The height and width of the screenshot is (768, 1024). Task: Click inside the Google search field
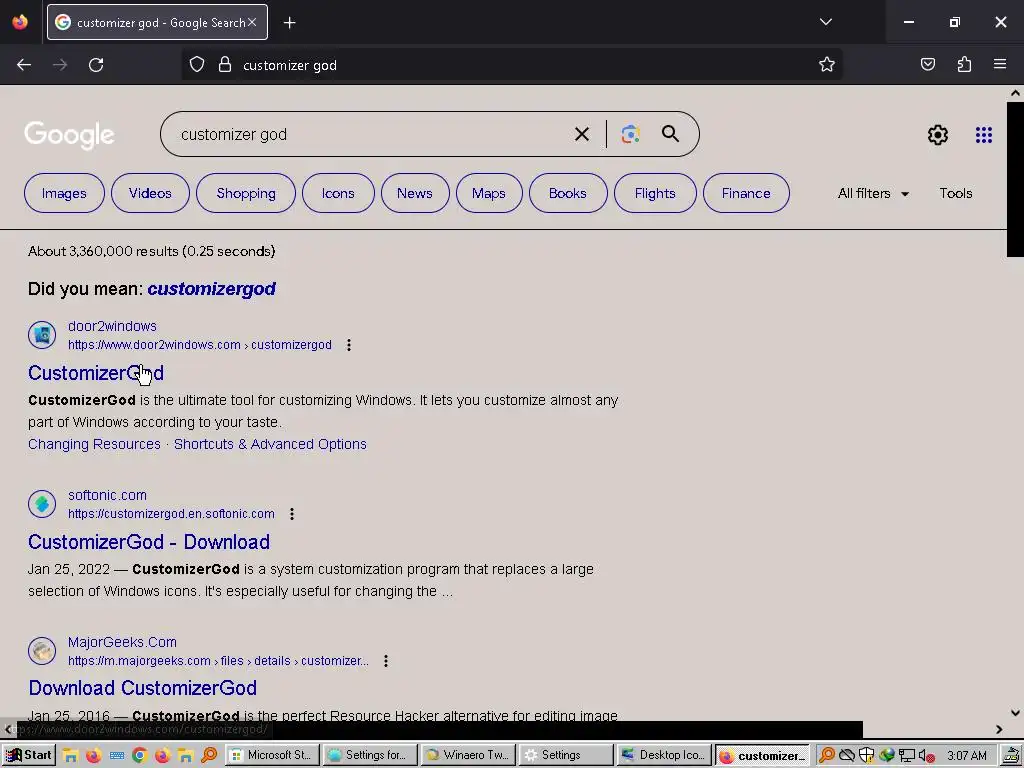click(x=372, y=135)
